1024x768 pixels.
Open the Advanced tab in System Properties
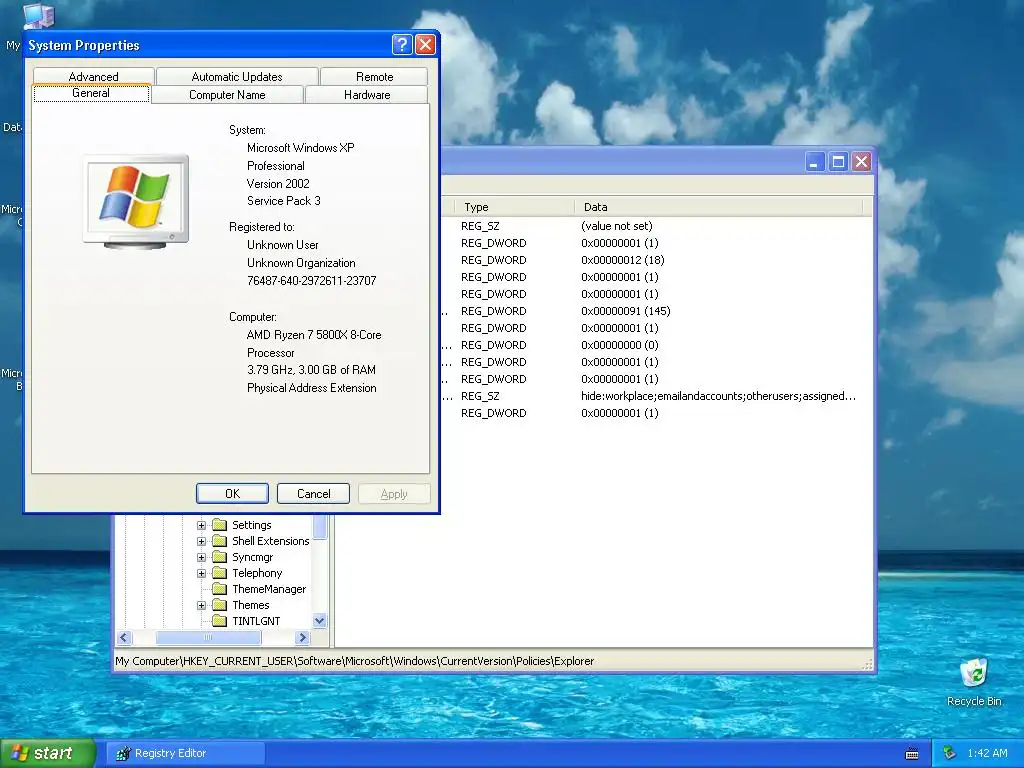[93, 76]
